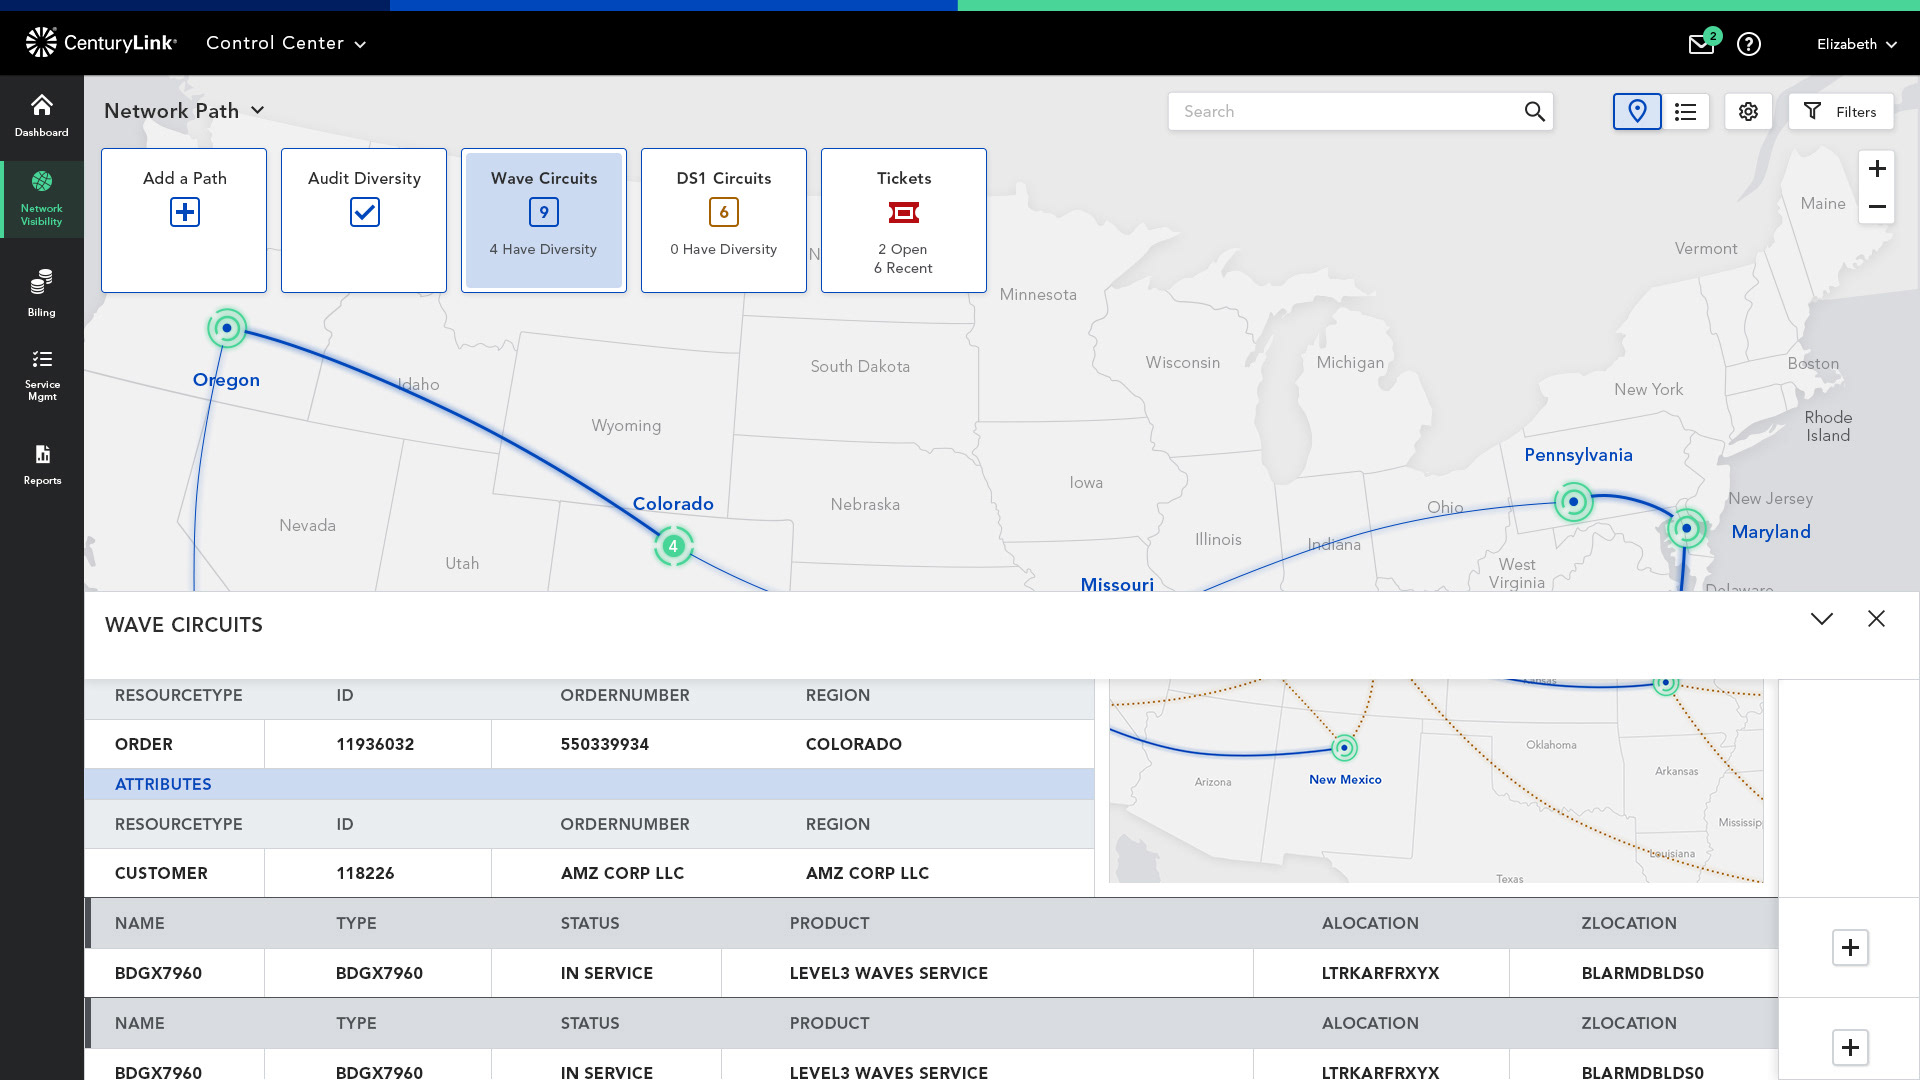Click the WAVE CIRCUITS panel title

pos(184,625)
